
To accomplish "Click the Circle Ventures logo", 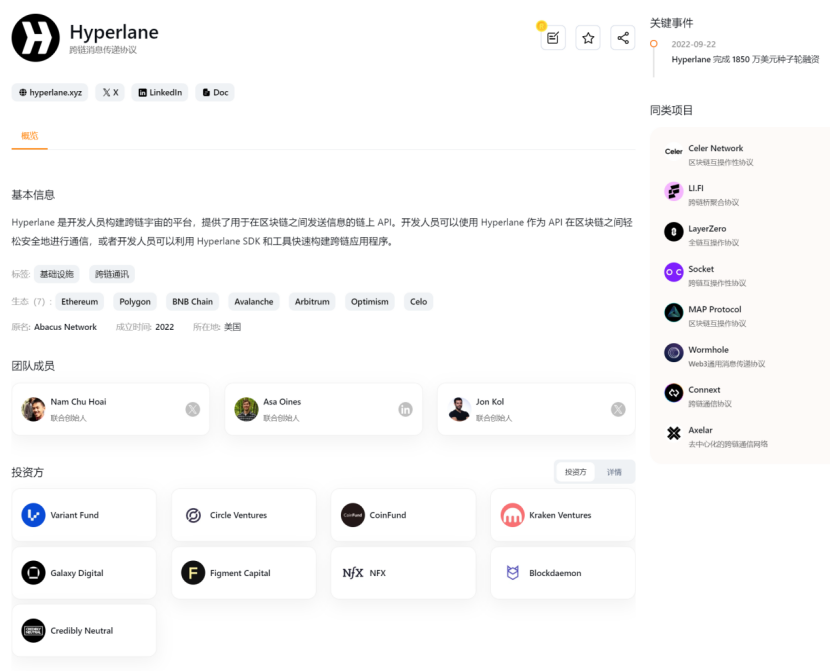I will click(x=193, y=515).
